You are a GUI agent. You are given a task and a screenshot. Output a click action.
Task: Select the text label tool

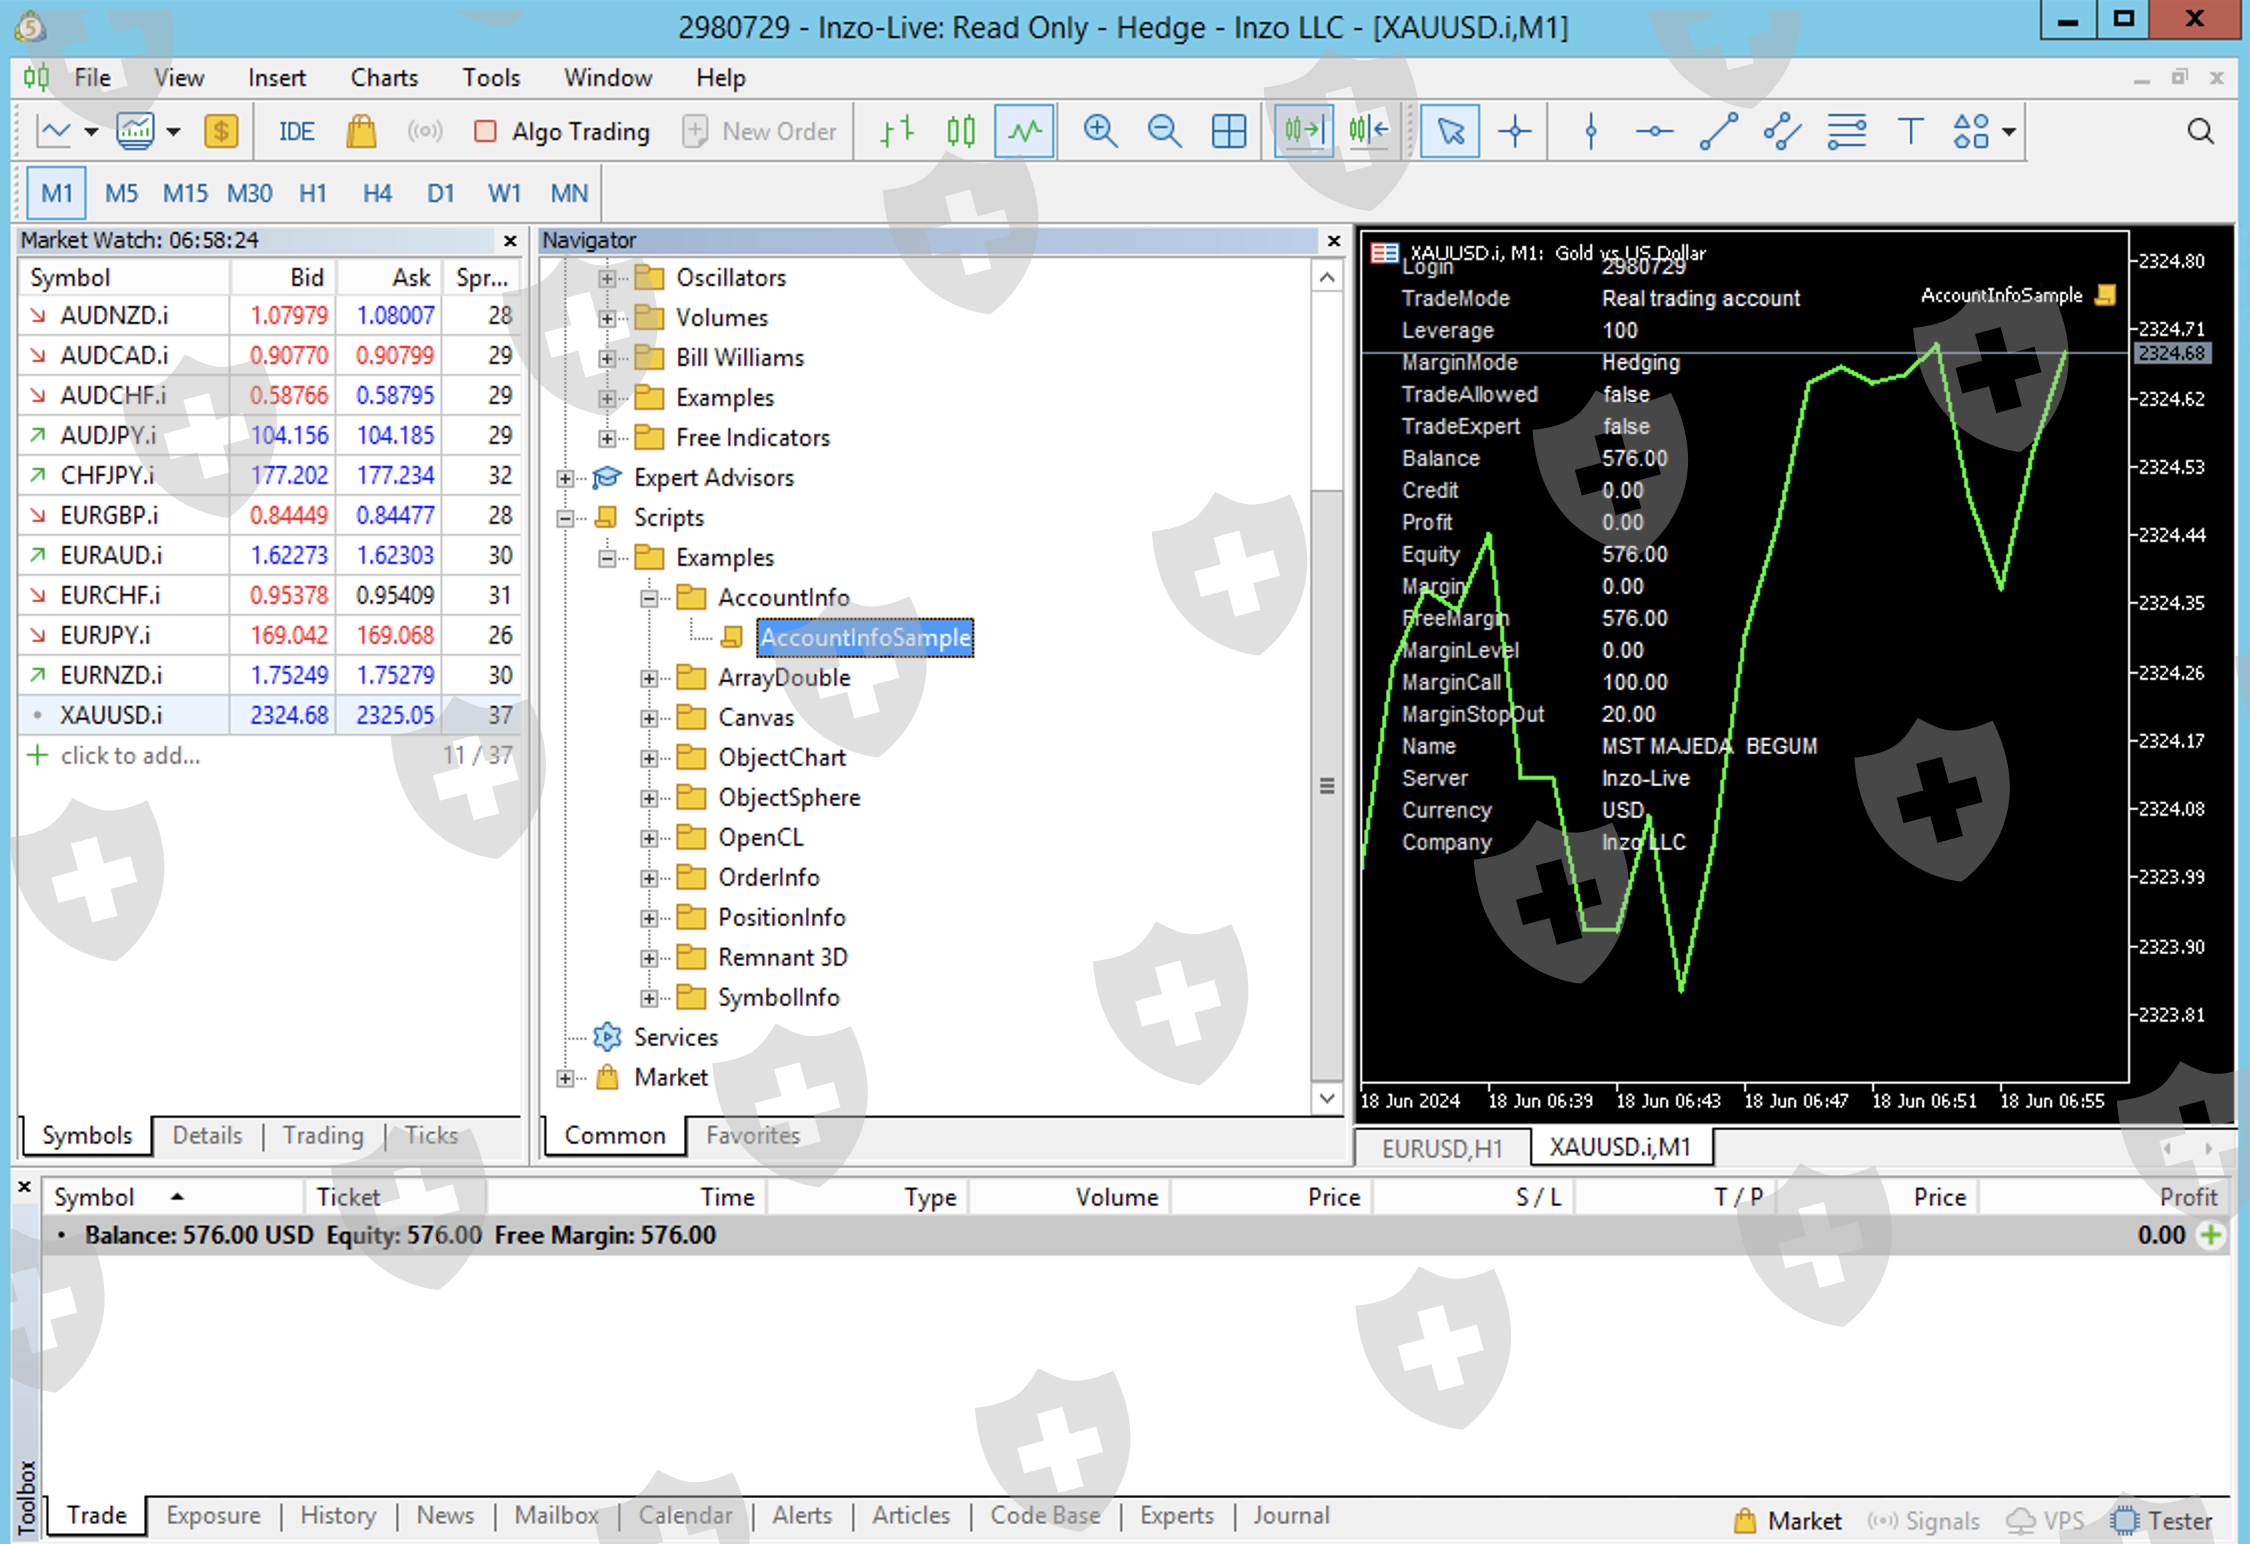pyautogui.click(x=1909, y=131)
